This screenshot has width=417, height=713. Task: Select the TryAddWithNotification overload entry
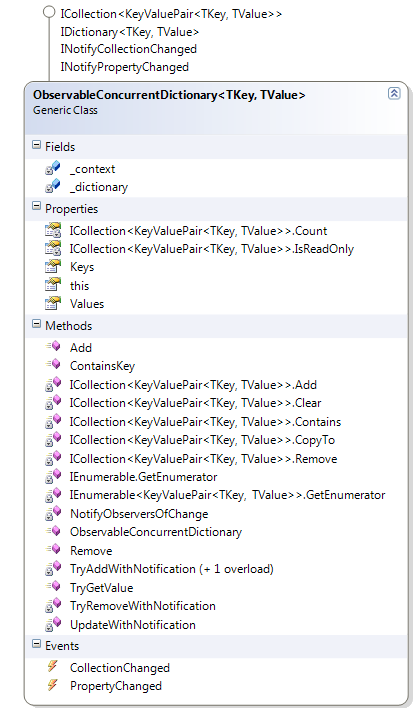click(171, 569)
